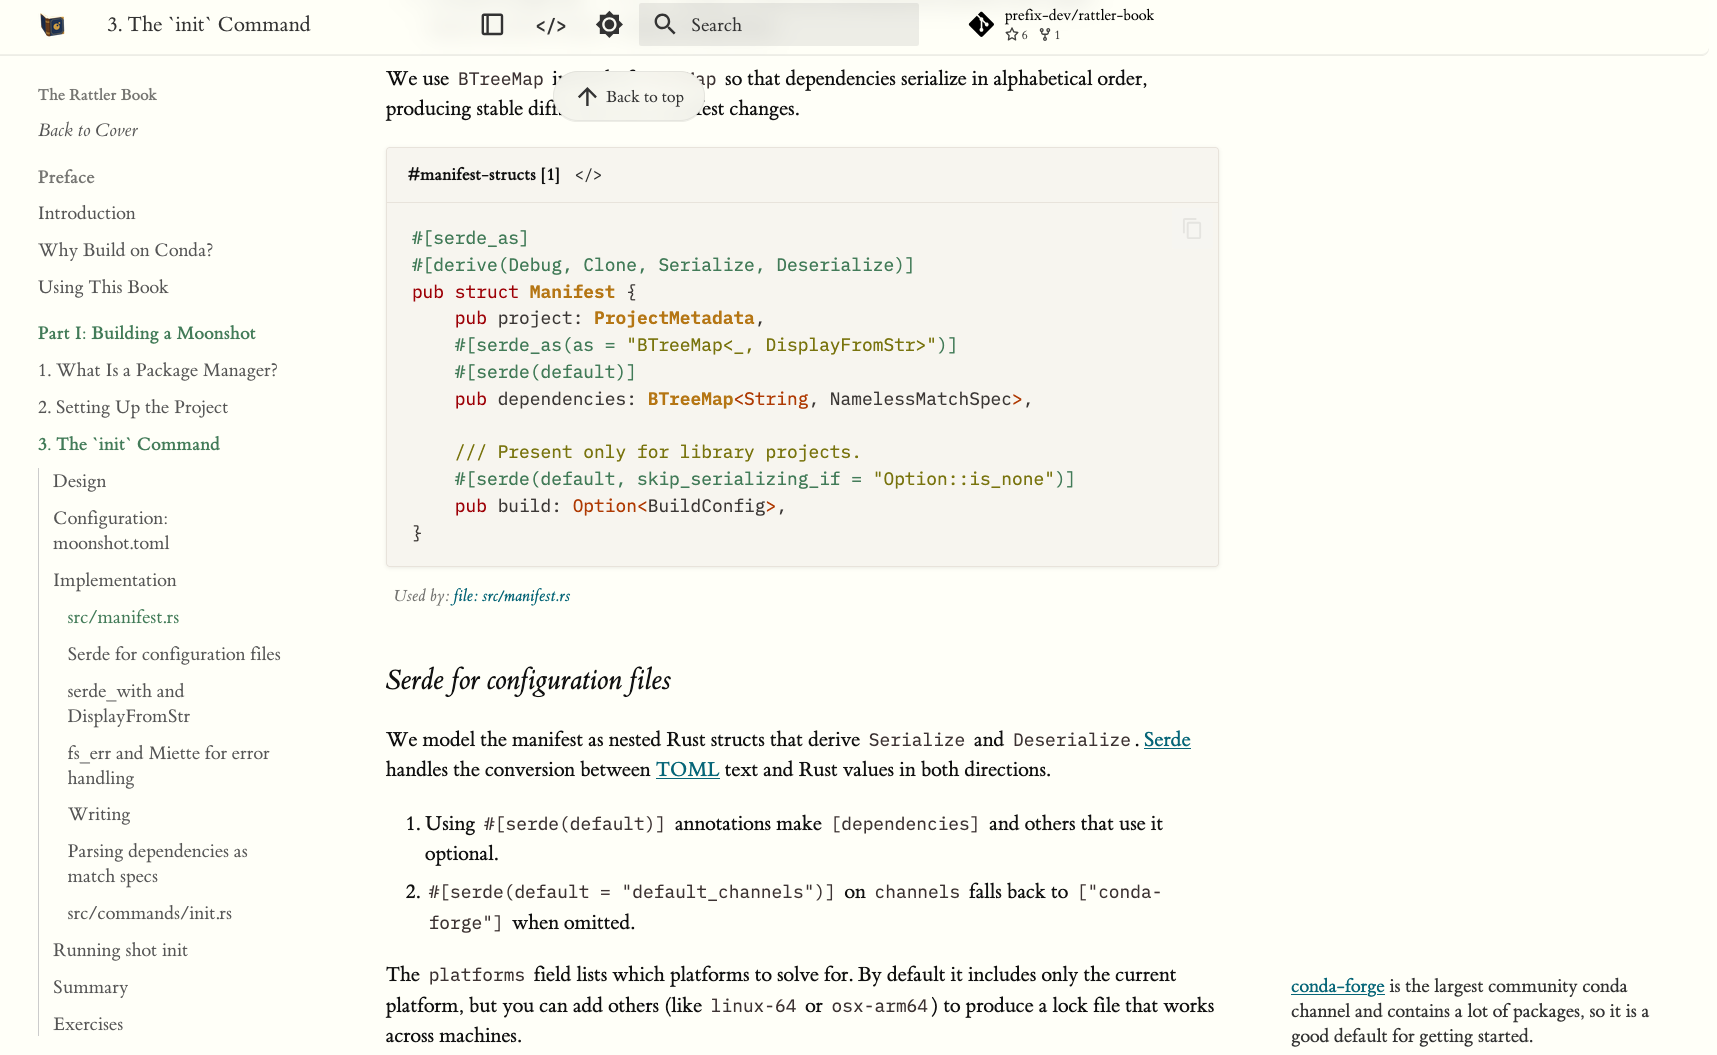The width and height of the screenshot is (1717, 1055).
Task: Open the Introduction chapter
Action: (87, 213)
